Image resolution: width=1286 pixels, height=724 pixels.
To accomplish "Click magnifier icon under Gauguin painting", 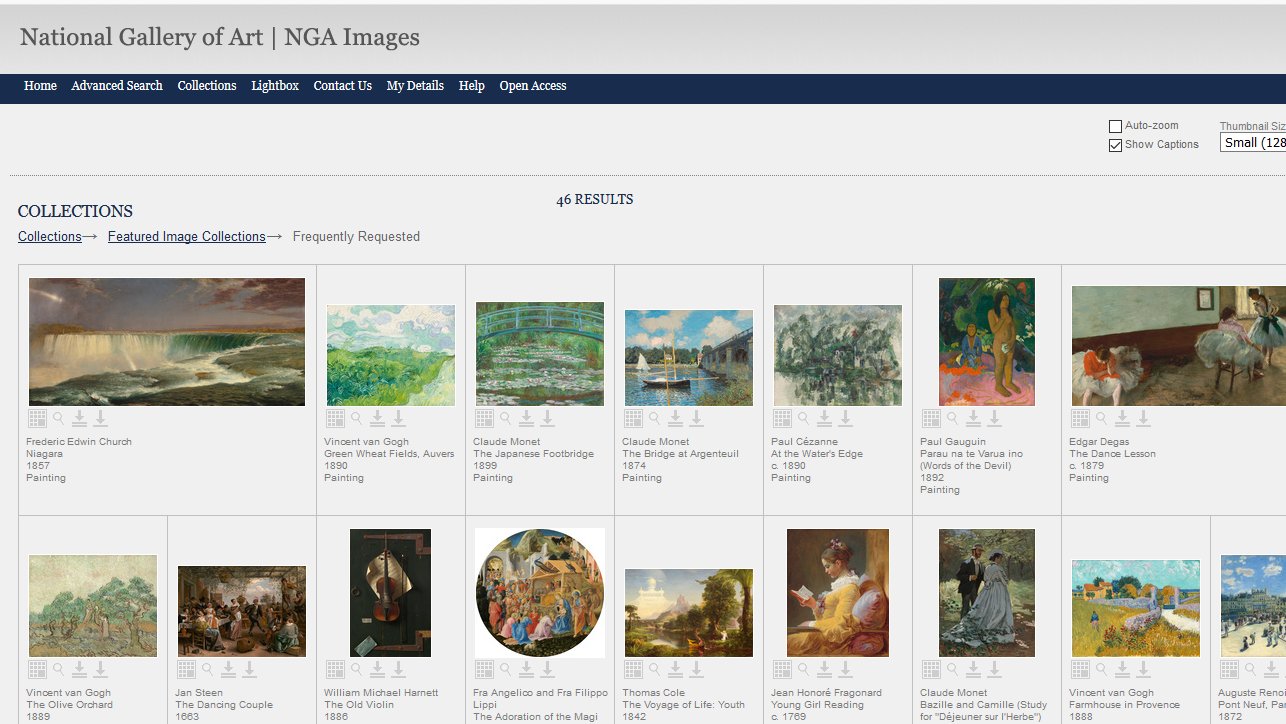I will tap(953, 418).
